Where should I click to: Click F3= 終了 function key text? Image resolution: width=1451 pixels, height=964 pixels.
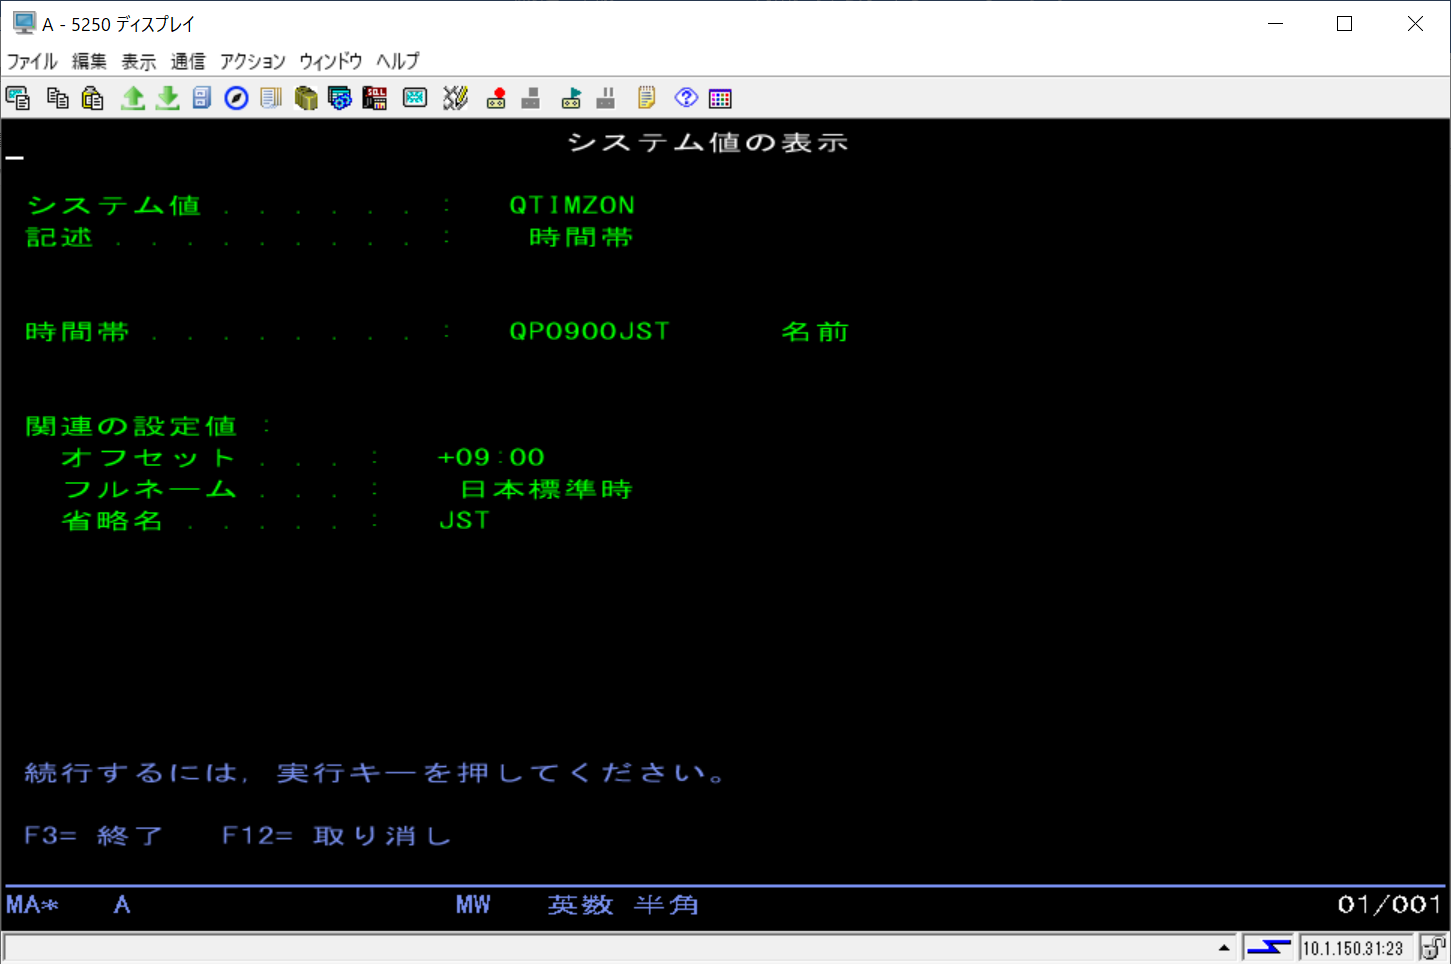click(94, 836)
